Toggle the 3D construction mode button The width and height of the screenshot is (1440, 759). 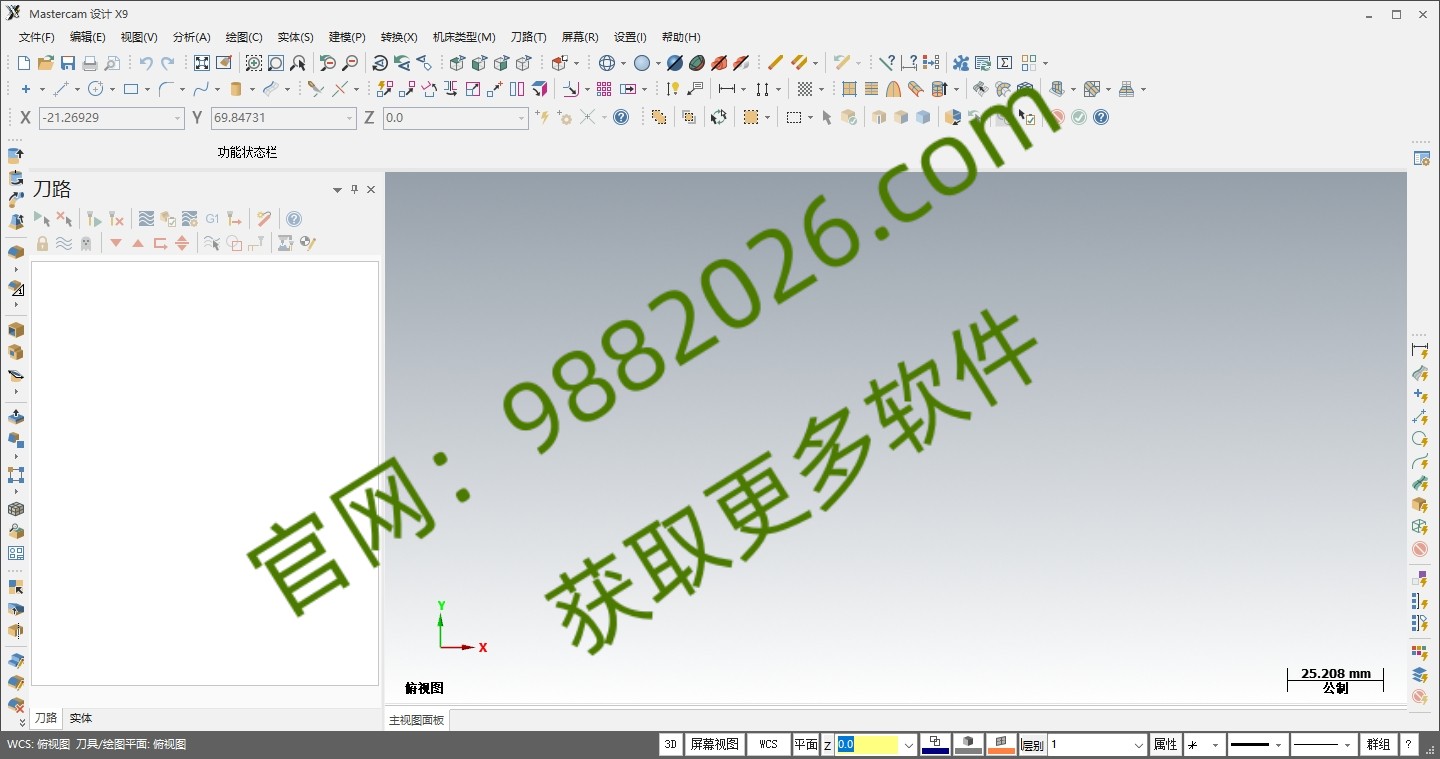[671, 744]
